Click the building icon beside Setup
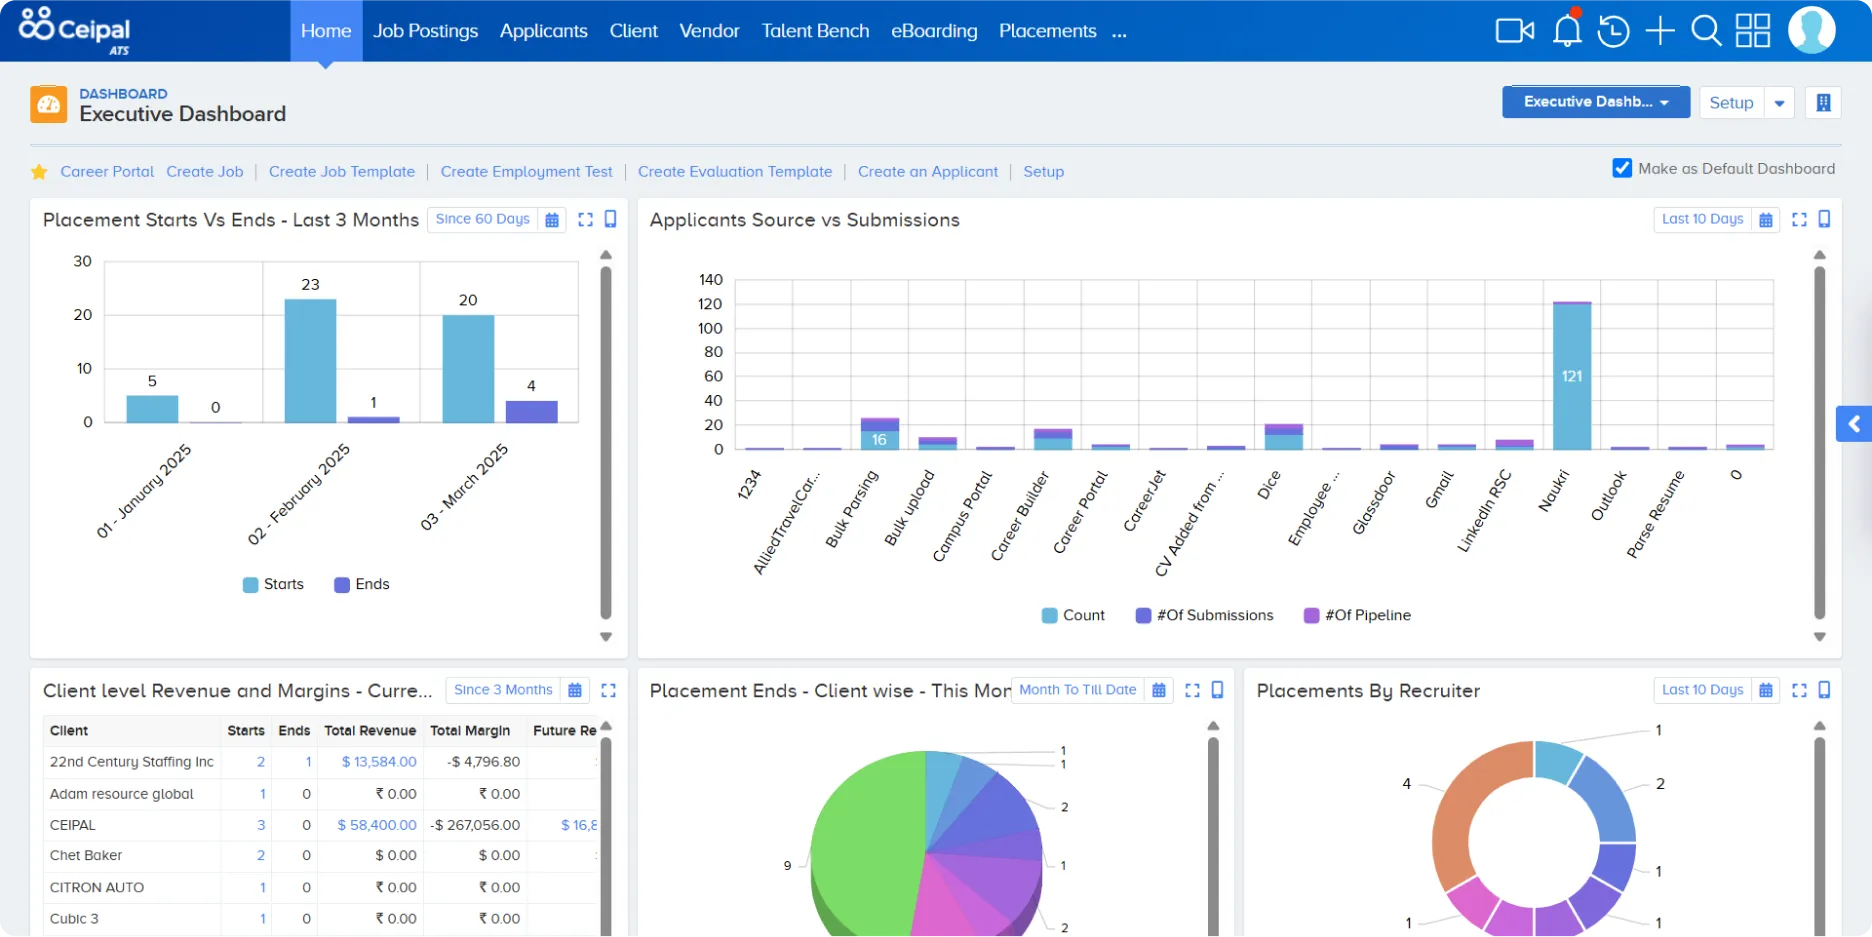The height and width of the screenshot is (937, 1872). coord(1823,102)
